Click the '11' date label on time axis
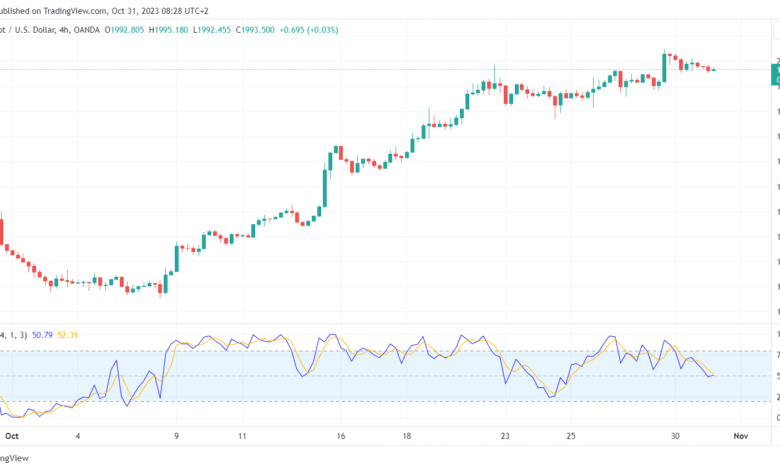Viewport: 780px width, 470px height. tap(242, 436)
